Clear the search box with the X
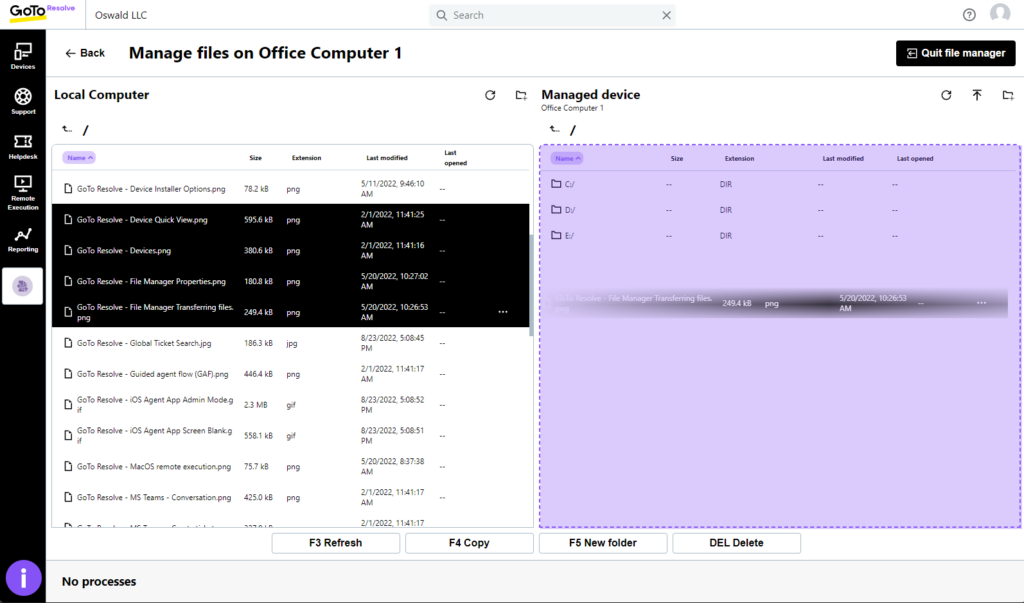1024x603 pixels. (x=667, y=15)
